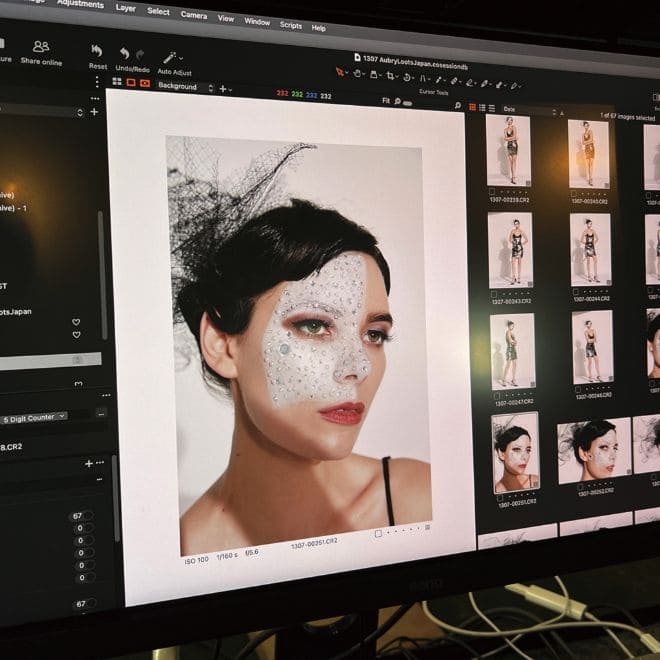Select thumbnail 1307-00244.CR2
Image resolution: width=660 pixels, height=660 pixels.
tap(591, 250)
